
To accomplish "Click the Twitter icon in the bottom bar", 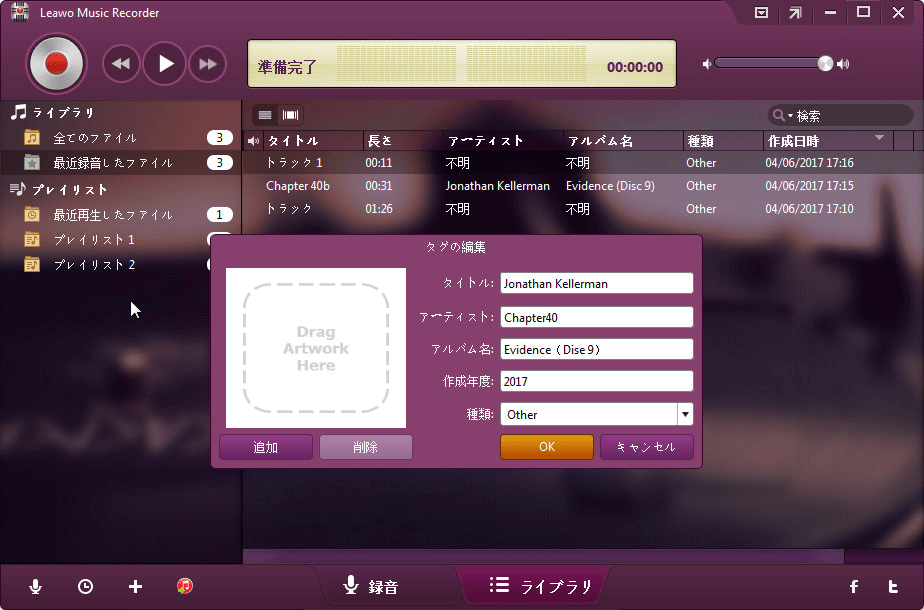I will click(893, 587).
